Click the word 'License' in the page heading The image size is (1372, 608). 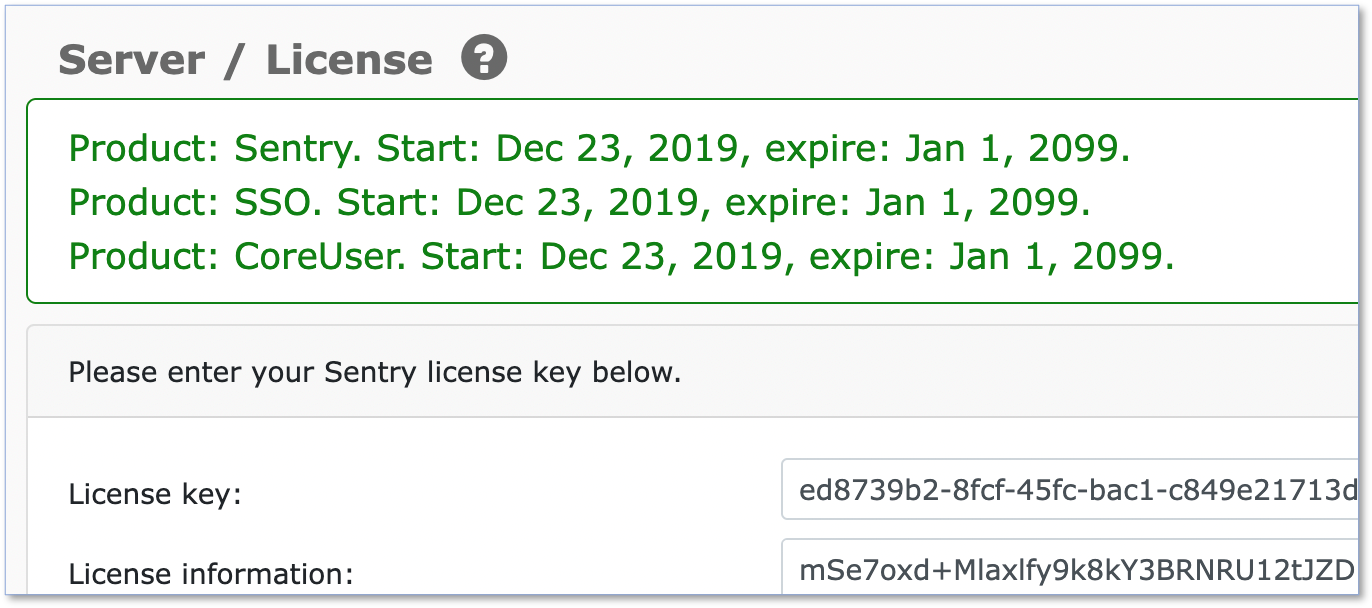coord(349,60)
